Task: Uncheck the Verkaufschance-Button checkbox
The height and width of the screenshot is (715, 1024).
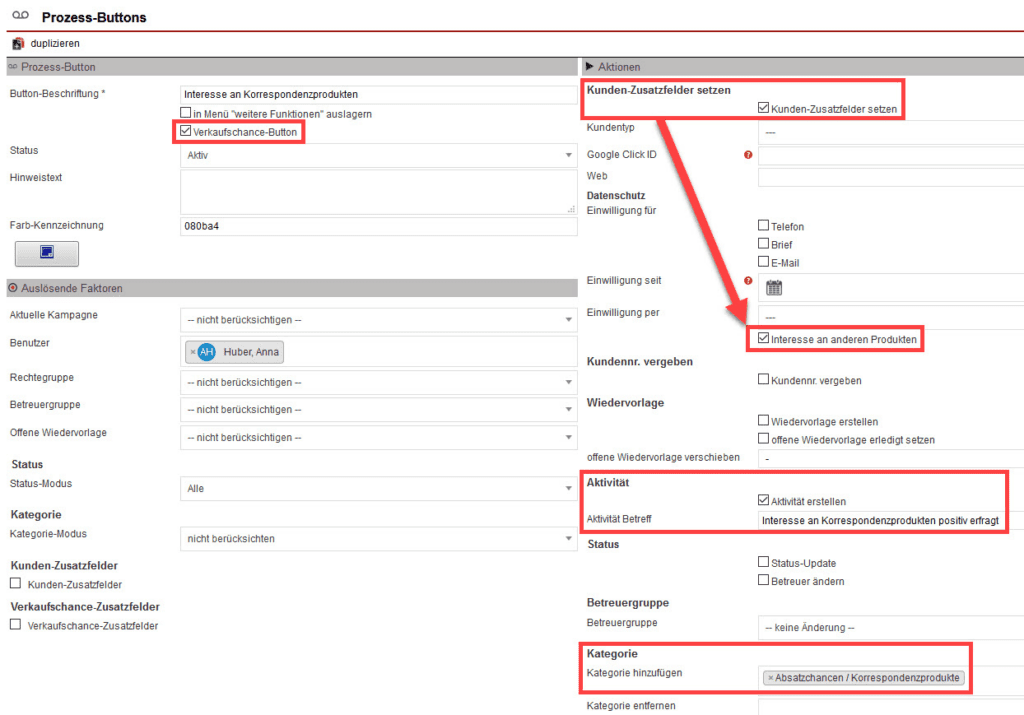Action: tap(186, 131)
